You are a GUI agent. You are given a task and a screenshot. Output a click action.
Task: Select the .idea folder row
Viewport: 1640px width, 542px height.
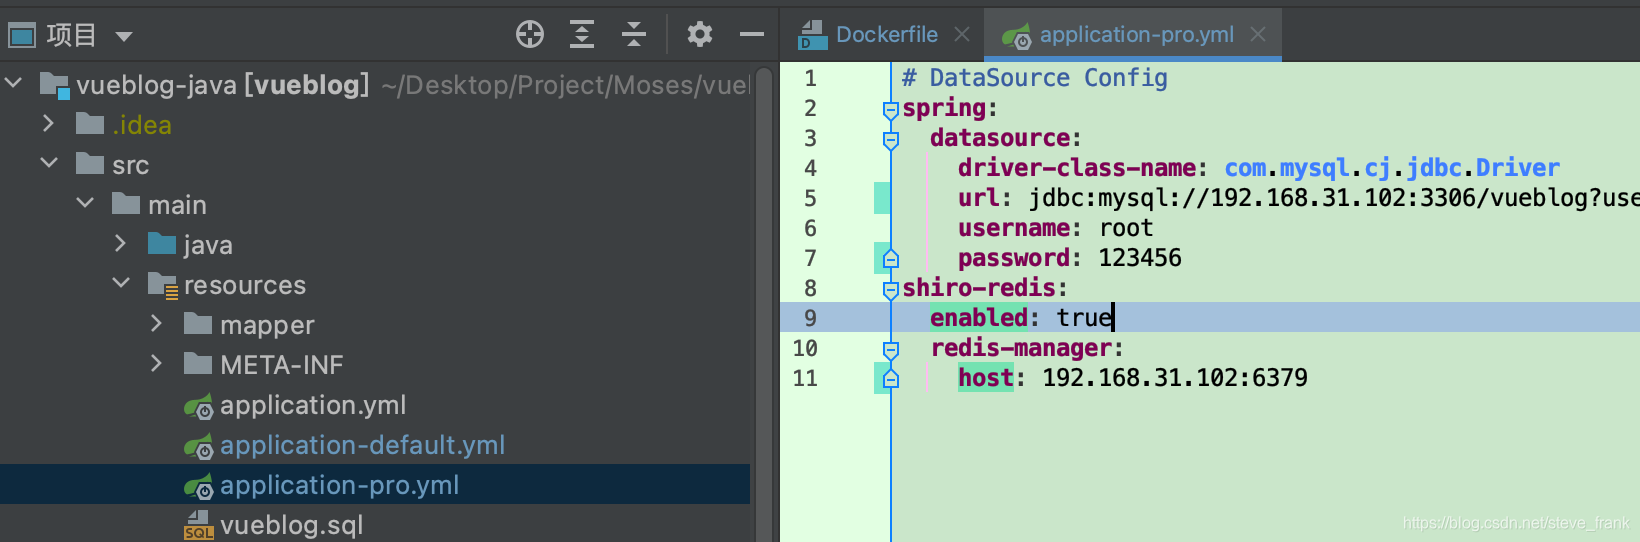click(x=375, y=125)
